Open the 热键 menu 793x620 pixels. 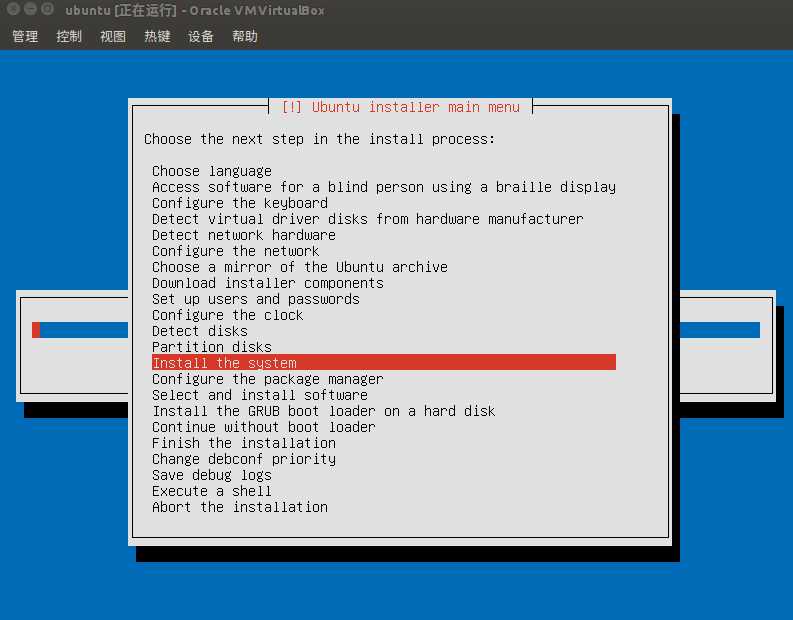[157, 36]
